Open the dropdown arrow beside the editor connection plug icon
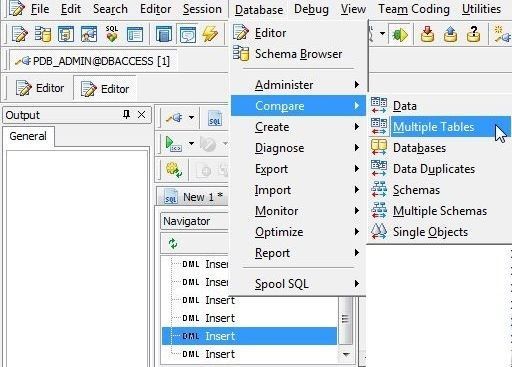Screen dimensions: 512x367 pyautogui.click(x=191, y=117)
